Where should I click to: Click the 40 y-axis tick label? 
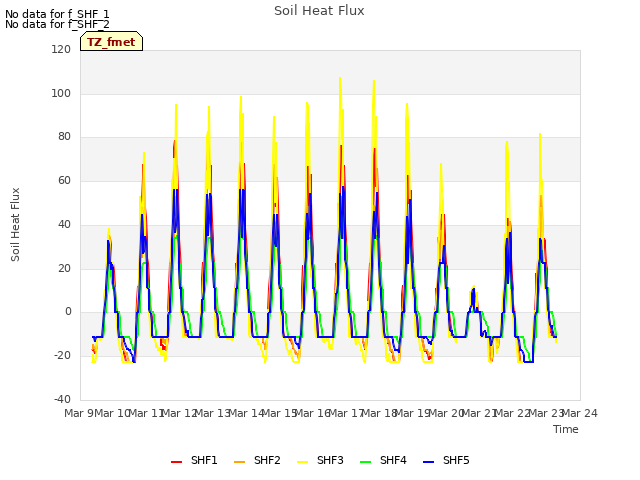64,224
